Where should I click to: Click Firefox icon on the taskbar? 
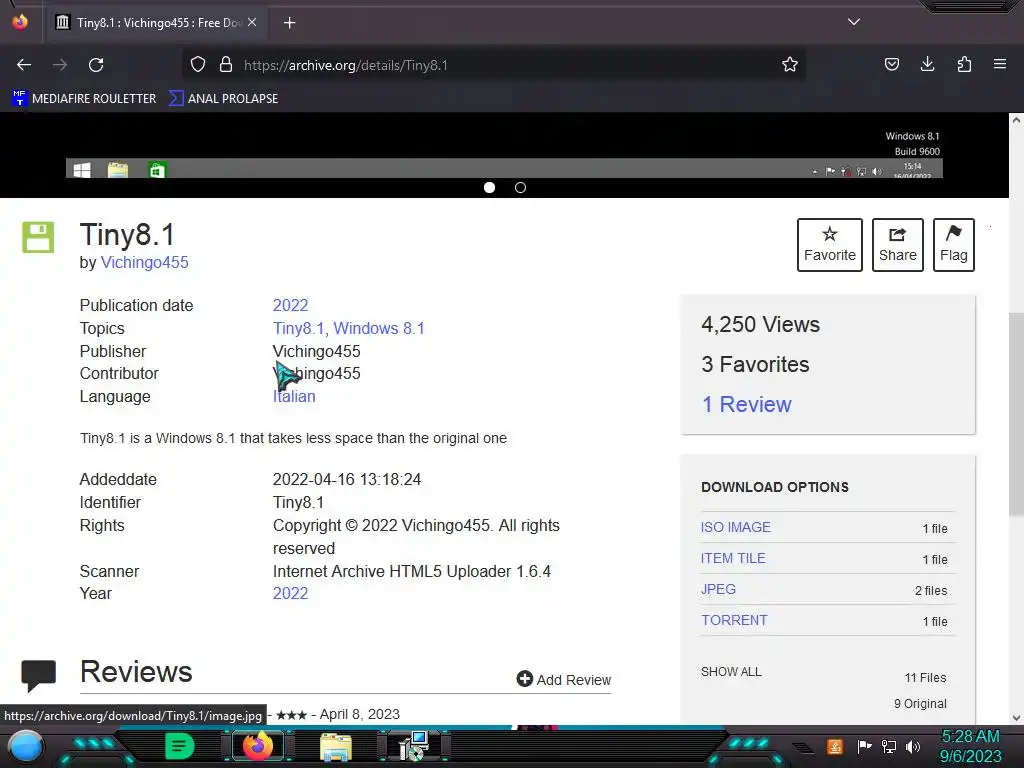pyautogui.click(x=257, y=746)
